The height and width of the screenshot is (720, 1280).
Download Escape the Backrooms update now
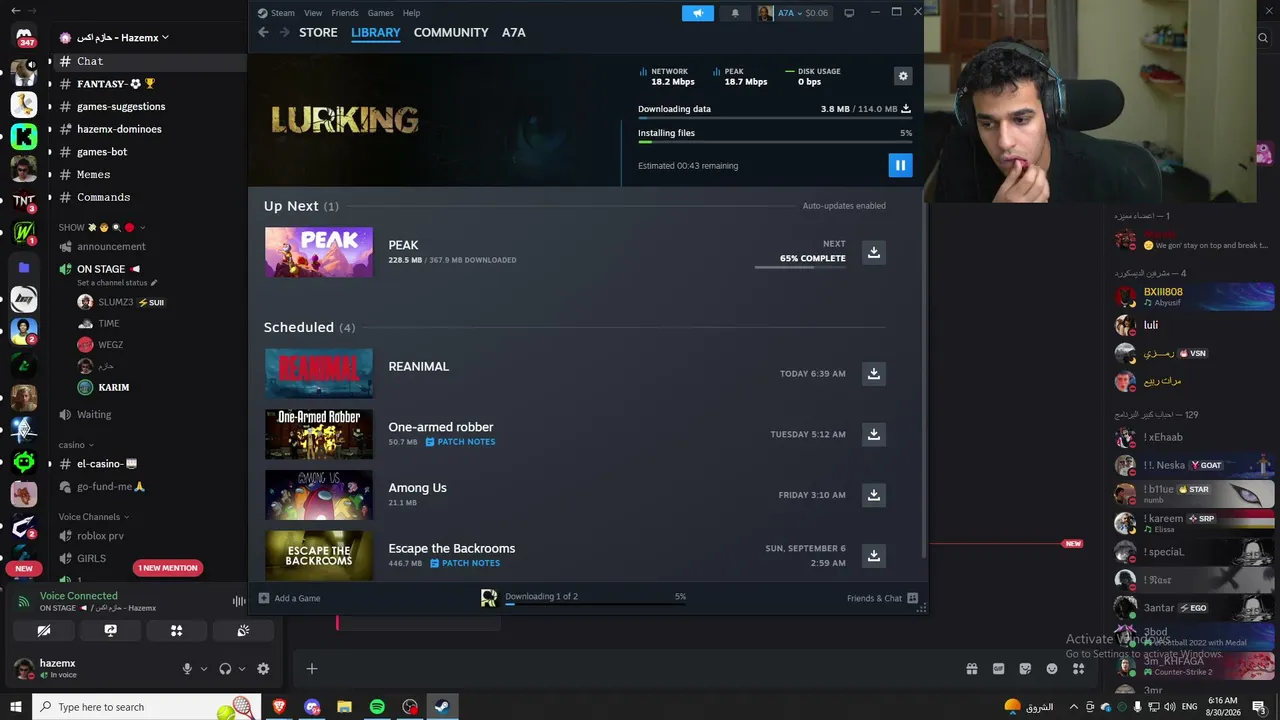pos(874,556)
